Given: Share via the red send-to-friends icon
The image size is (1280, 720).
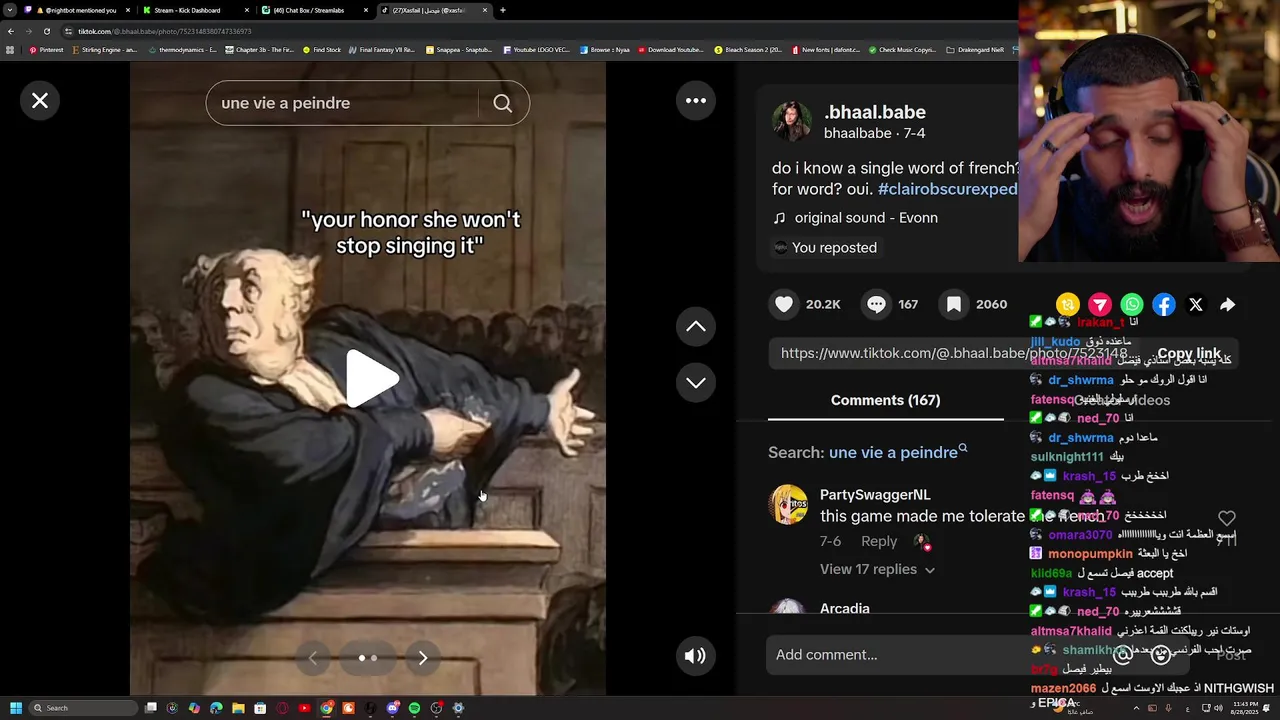Looking at the screenshot, I should 1100,305.
